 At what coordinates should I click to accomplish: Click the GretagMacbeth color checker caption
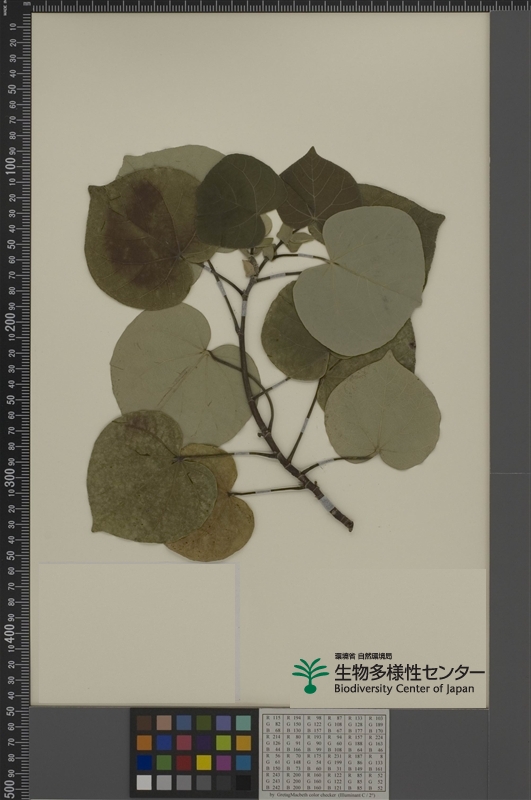coord(324,795)
